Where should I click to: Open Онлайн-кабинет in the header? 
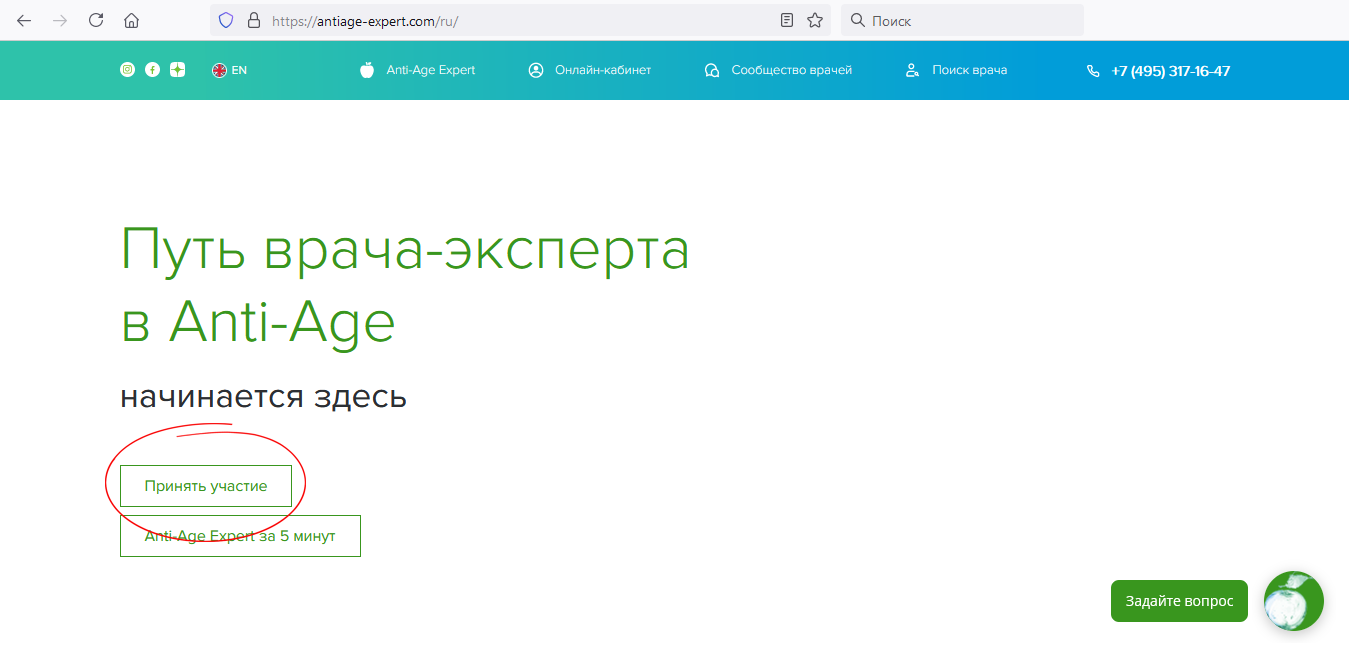pos(589,70)
